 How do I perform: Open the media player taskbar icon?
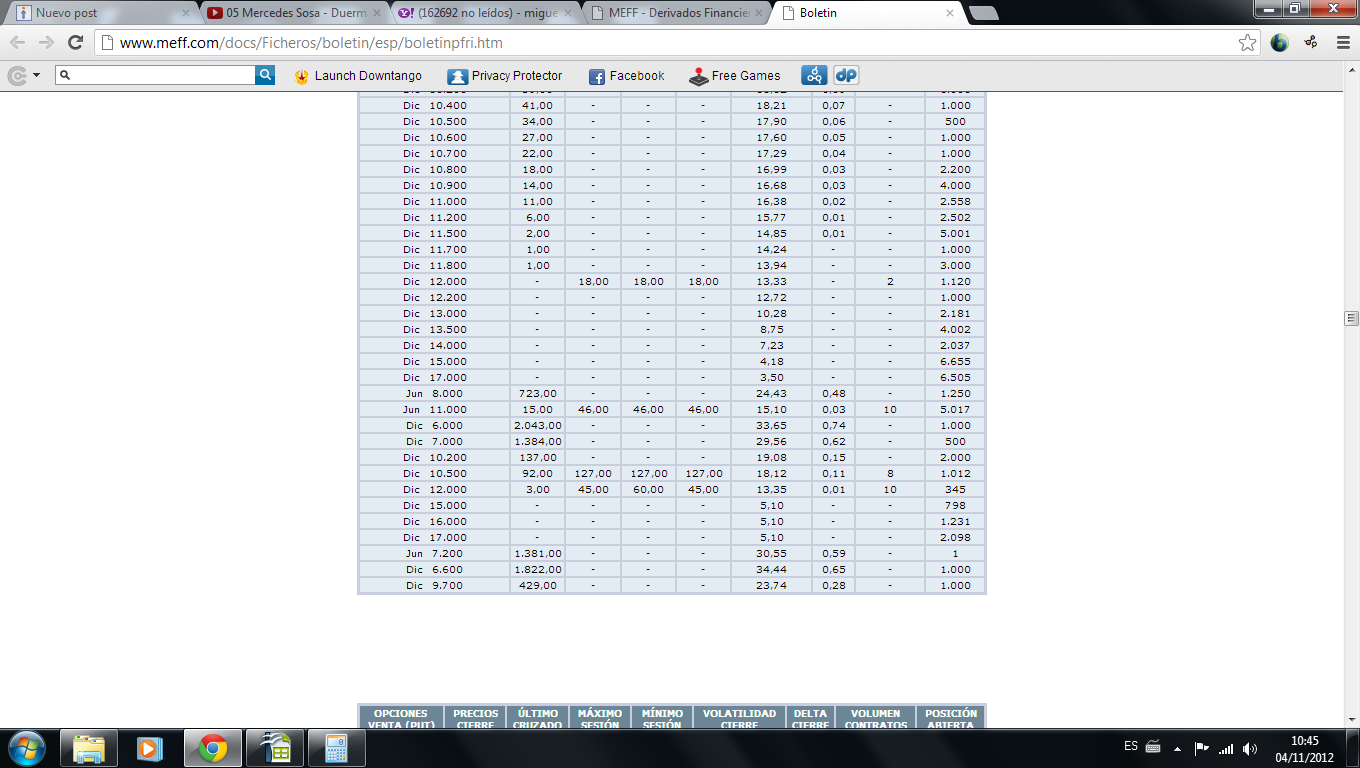pyautogui.click(x=150, y=748)
